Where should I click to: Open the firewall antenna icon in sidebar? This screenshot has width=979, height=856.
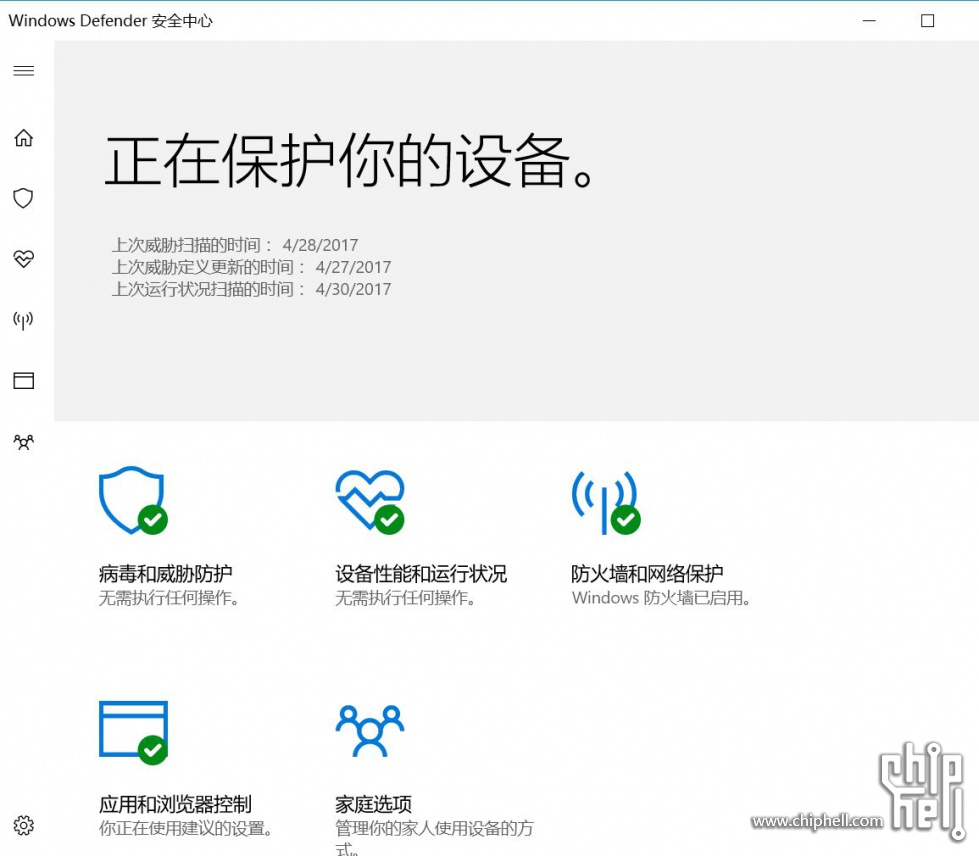coord(24,320)
